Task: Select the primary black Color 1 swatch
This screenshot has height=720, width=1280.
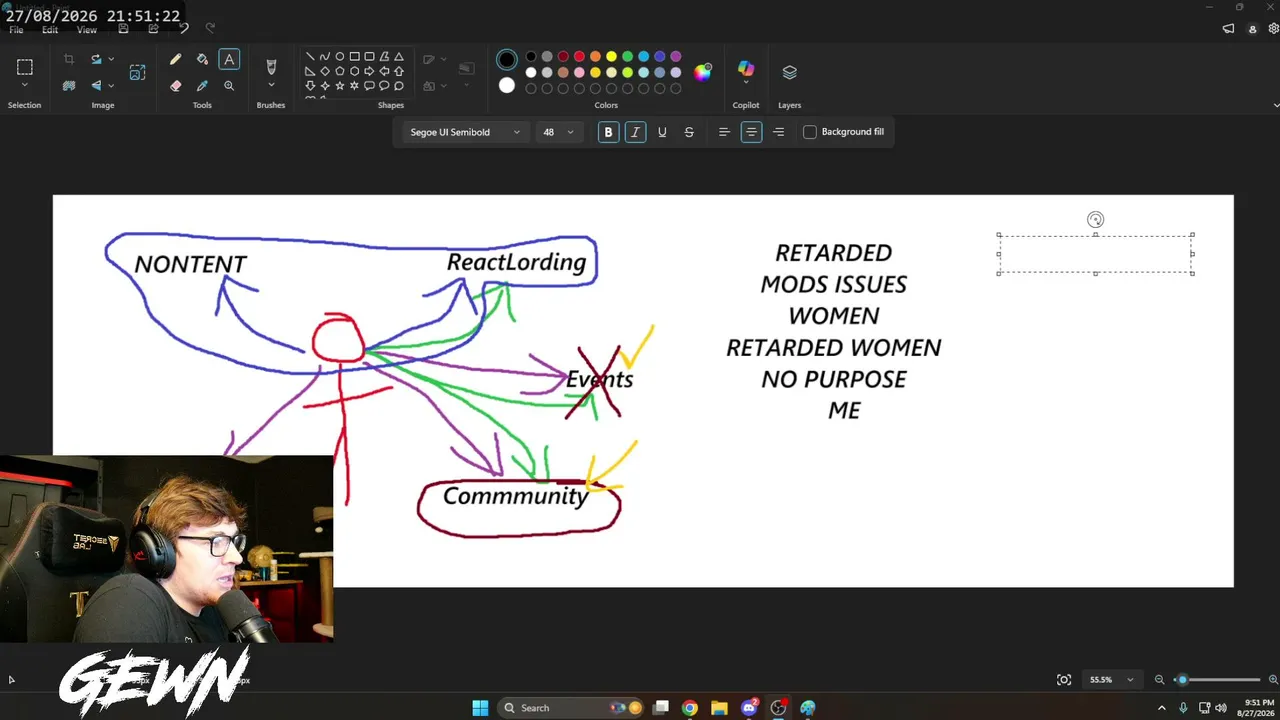Action: coord(507,60)
